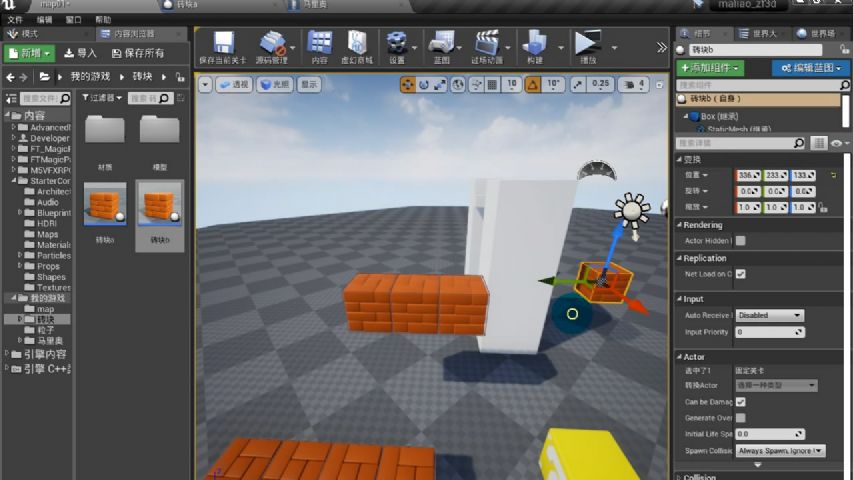Image resolution: width=853 pixels, height=480 pixels.
Task: Toggle surface snapping icon in viewport
Action: [476, 84]
